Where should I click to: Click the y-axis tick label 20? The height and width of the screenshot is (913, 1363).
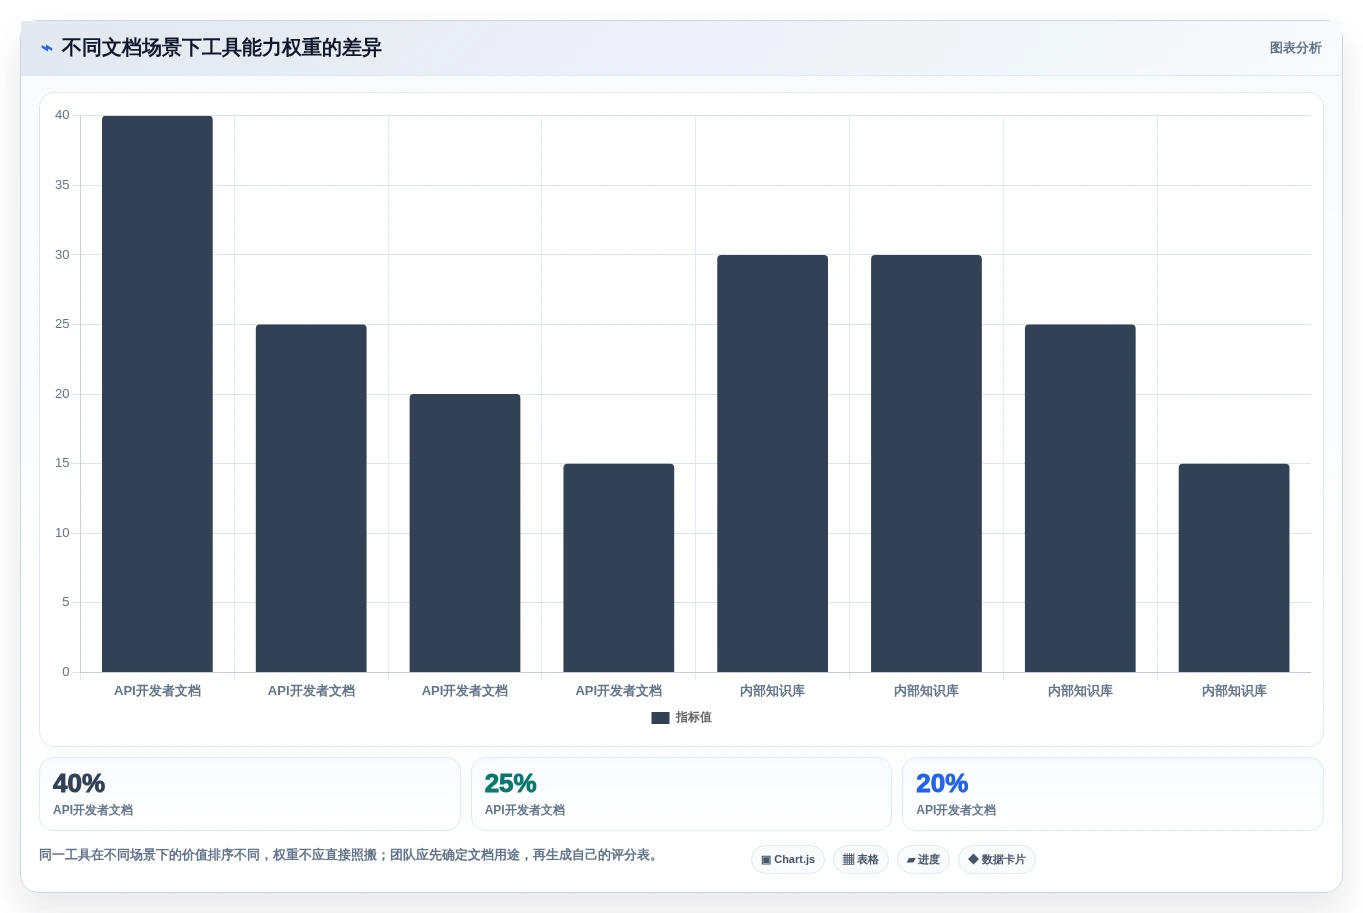click(x=62, y=394)
